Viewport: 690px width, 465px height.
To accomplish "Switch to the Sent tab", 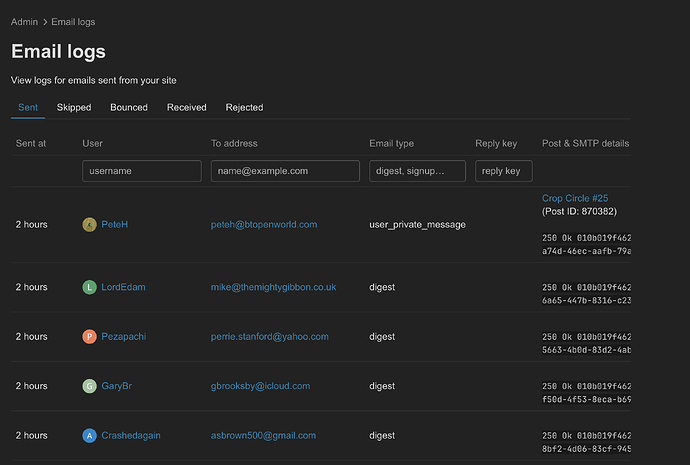I will click(x=28, y=107).
